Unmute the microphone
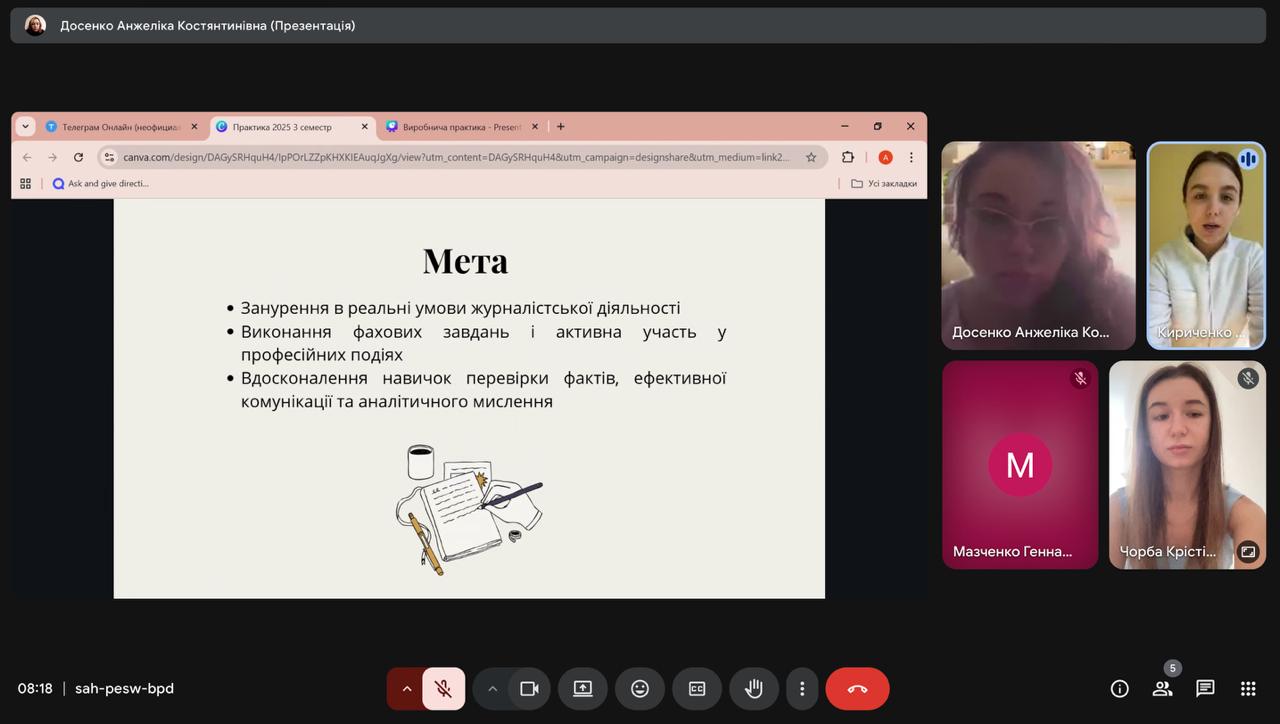The height and width of the screenshot is (724, 1280). 443,689
